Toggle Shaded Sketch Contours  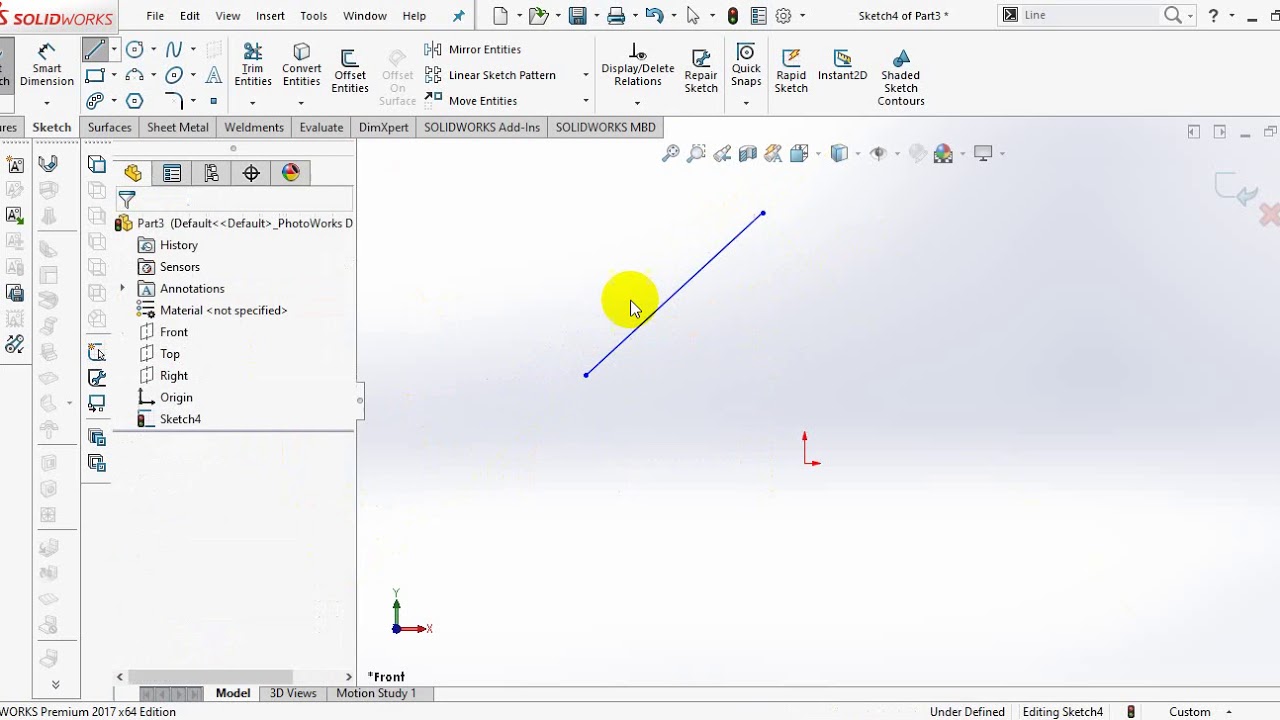coord(901,78)
